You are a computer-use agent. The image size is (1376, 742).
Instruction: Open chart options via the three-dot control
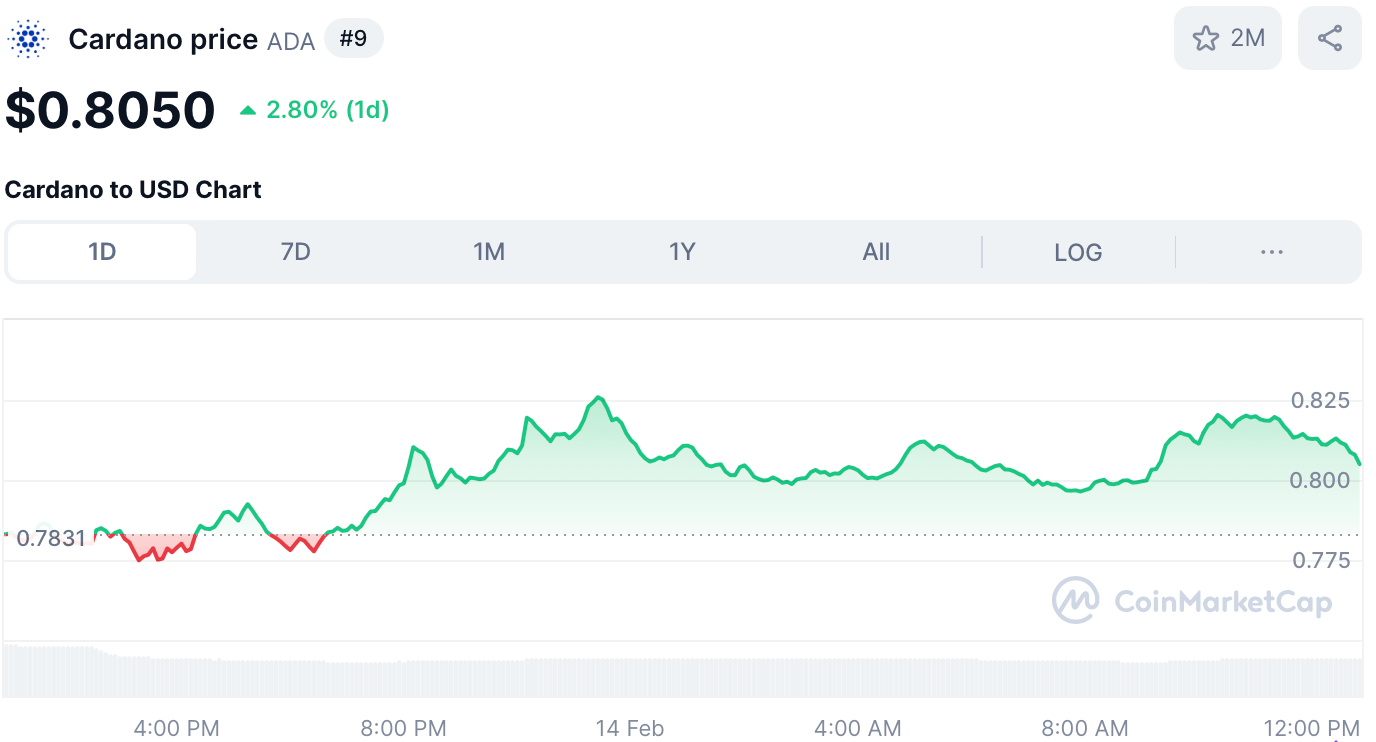1271,252
